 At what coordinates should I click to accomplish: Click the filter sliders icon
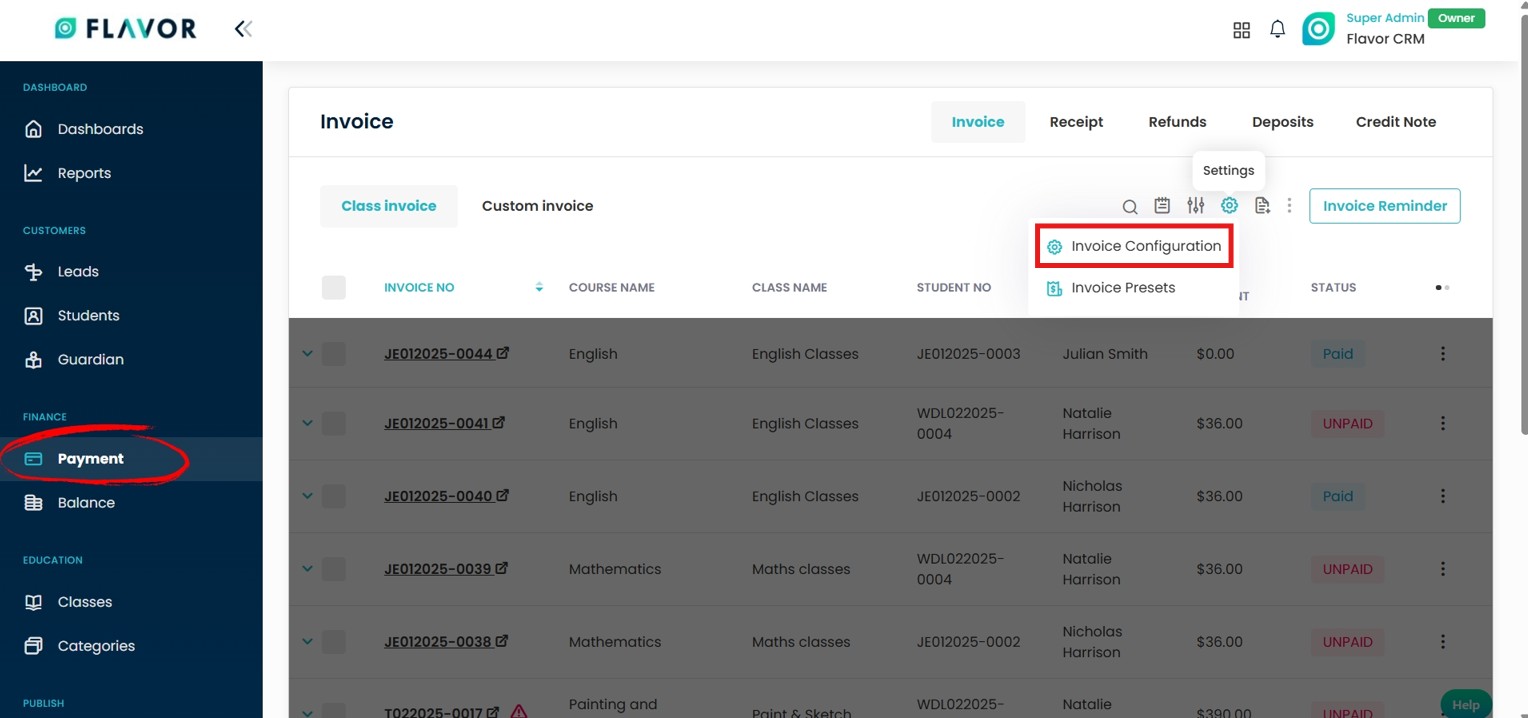[x=1195, y=206]
